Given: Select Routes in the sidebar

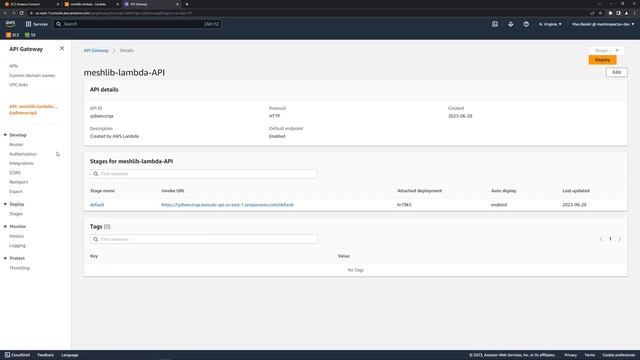Looking at the screenshot, I should [x=16, y=144].
